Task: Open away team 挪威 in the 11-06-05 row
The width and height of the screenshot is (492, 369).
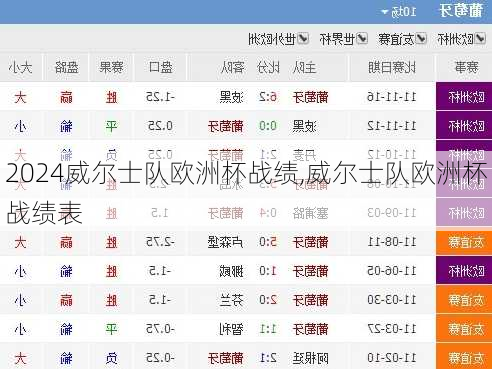Action: click(x=232, y=271)
